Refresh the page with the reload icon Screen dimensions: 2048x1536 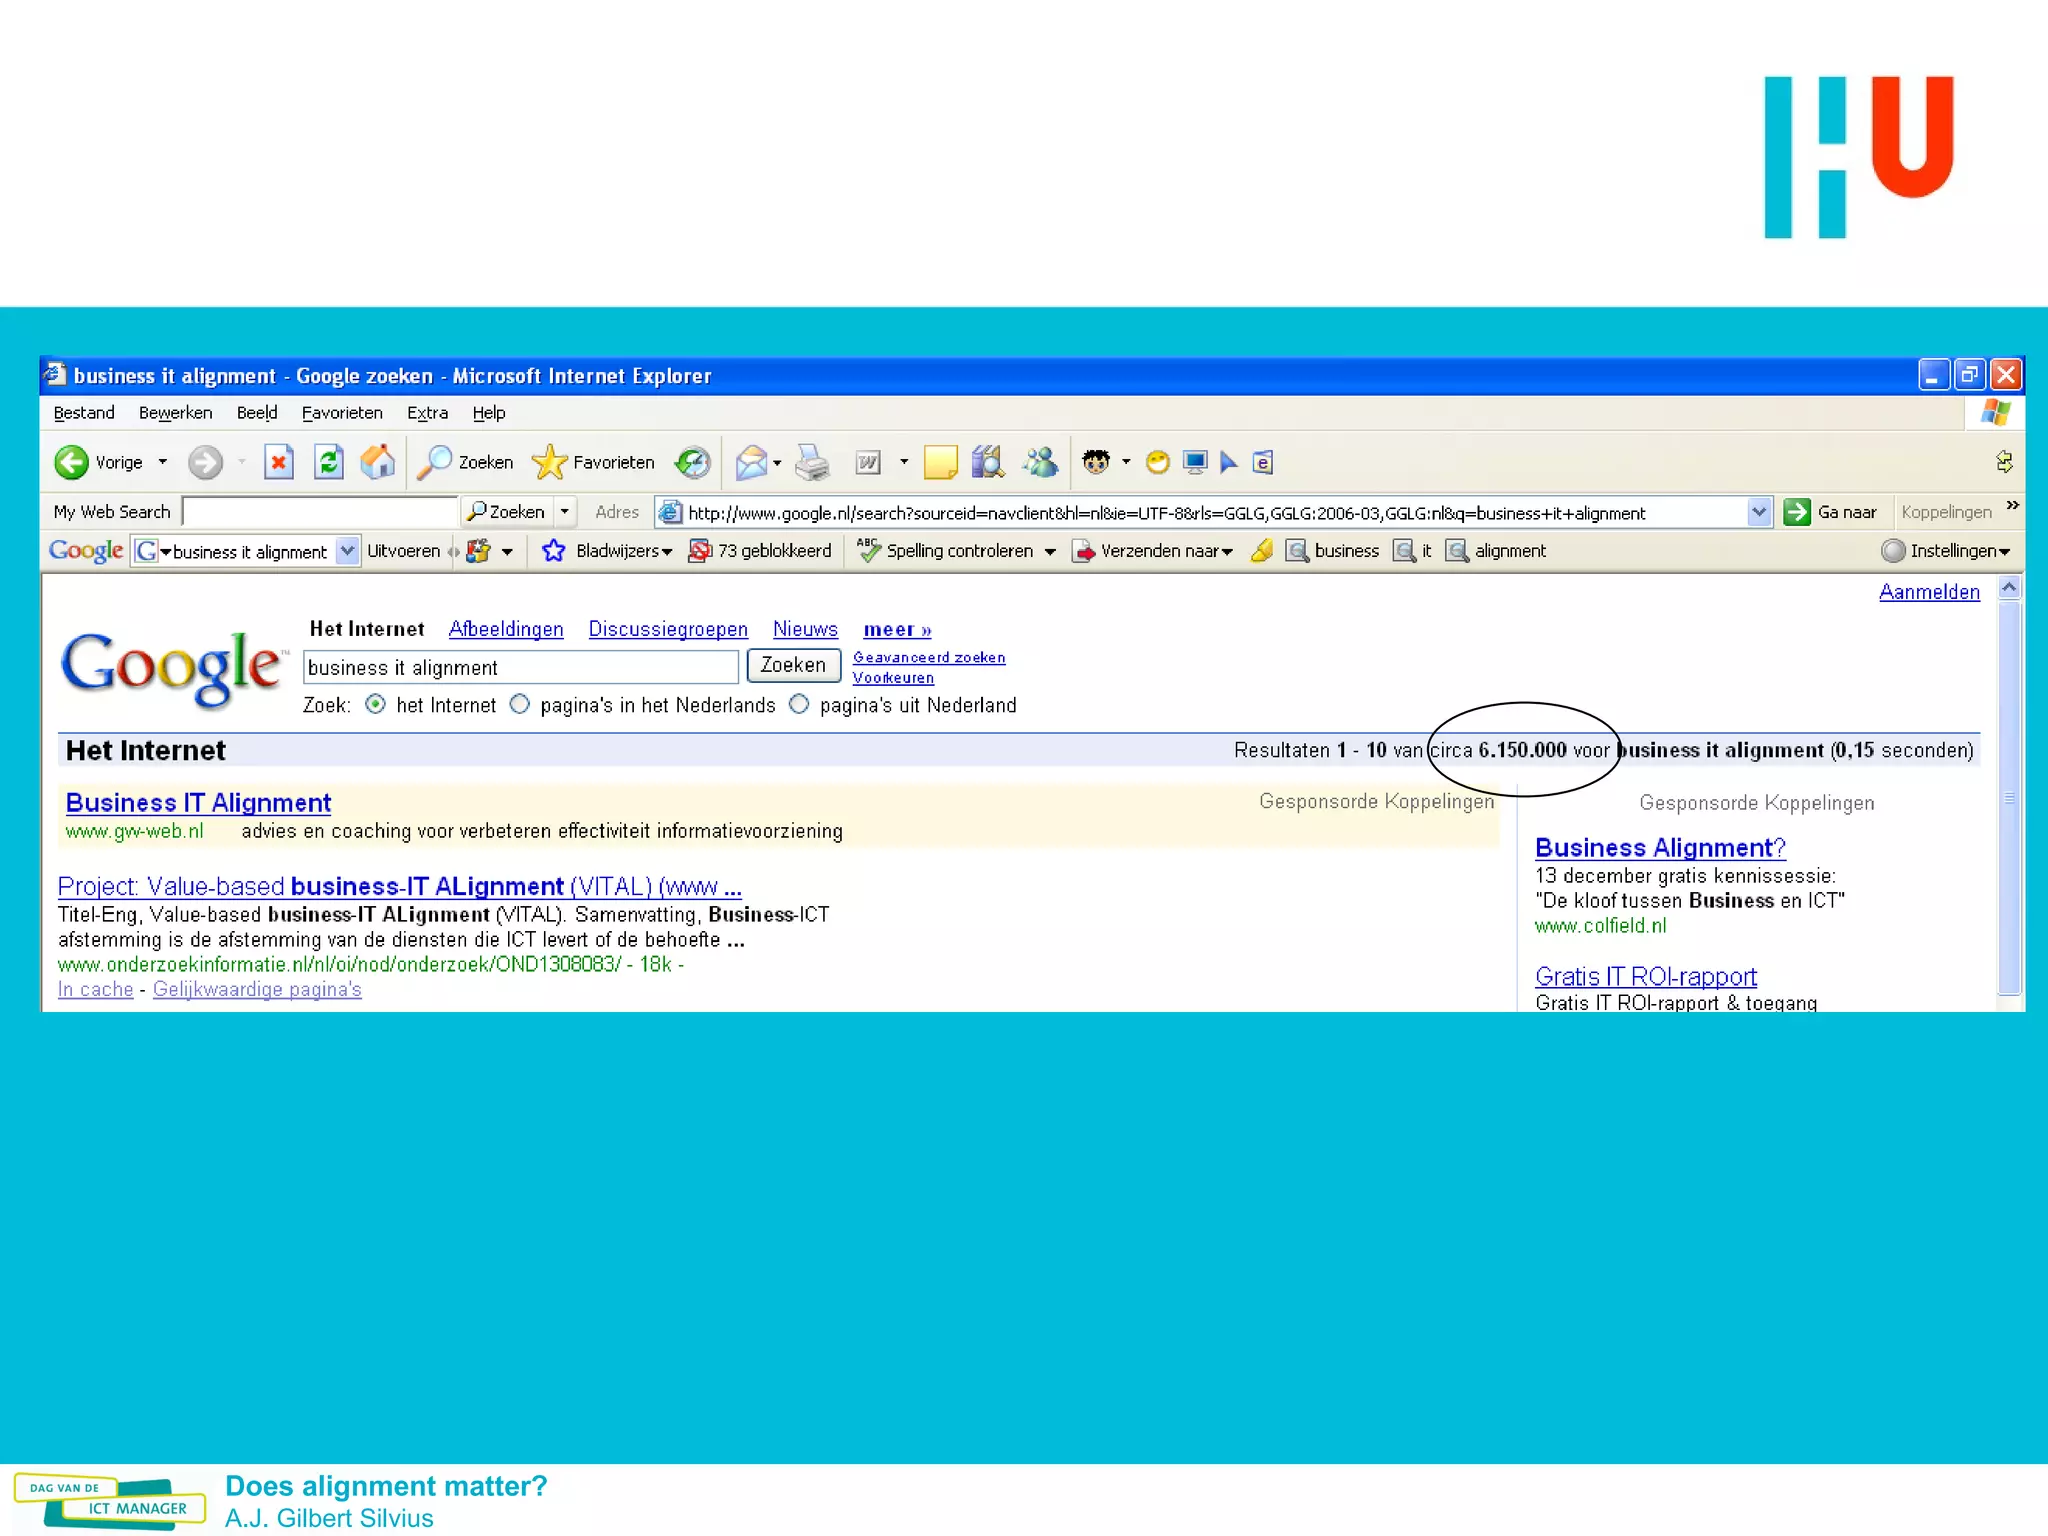click(x=328, y=462)
